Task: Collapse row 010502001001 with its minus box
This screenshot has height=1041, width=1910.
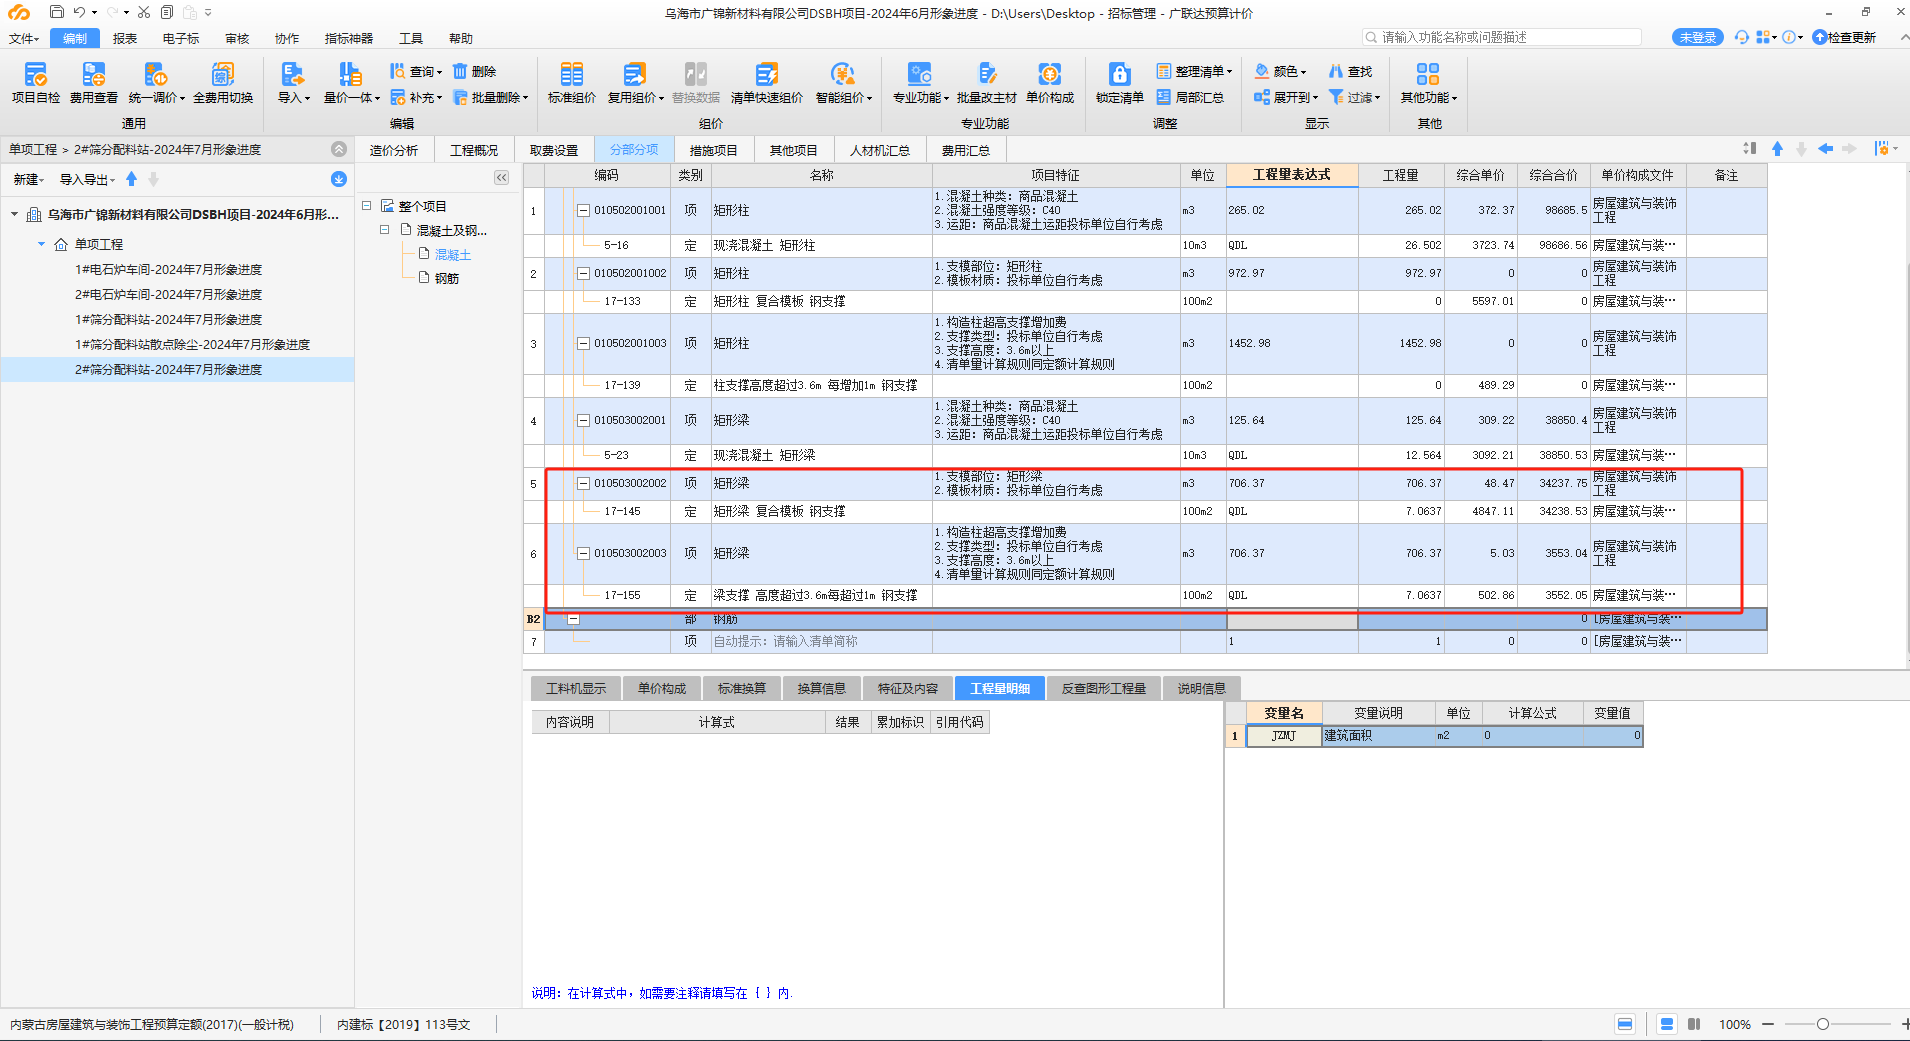Action: [583, 211]
